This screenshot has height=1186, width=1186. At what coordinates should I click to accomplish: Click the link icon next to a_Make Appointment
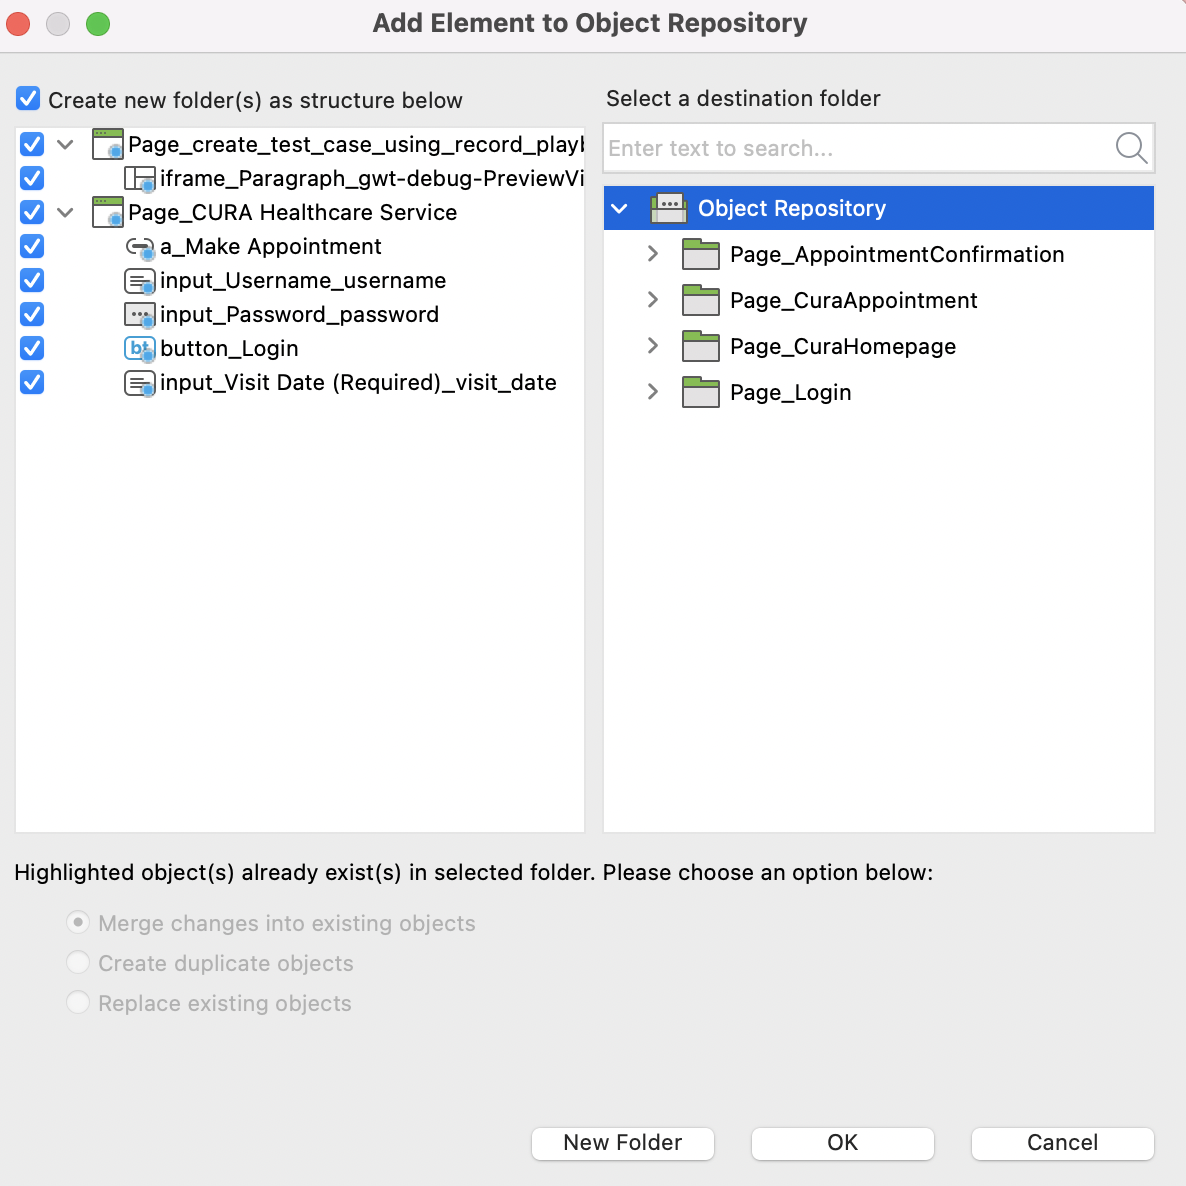(x=140, y=246)
